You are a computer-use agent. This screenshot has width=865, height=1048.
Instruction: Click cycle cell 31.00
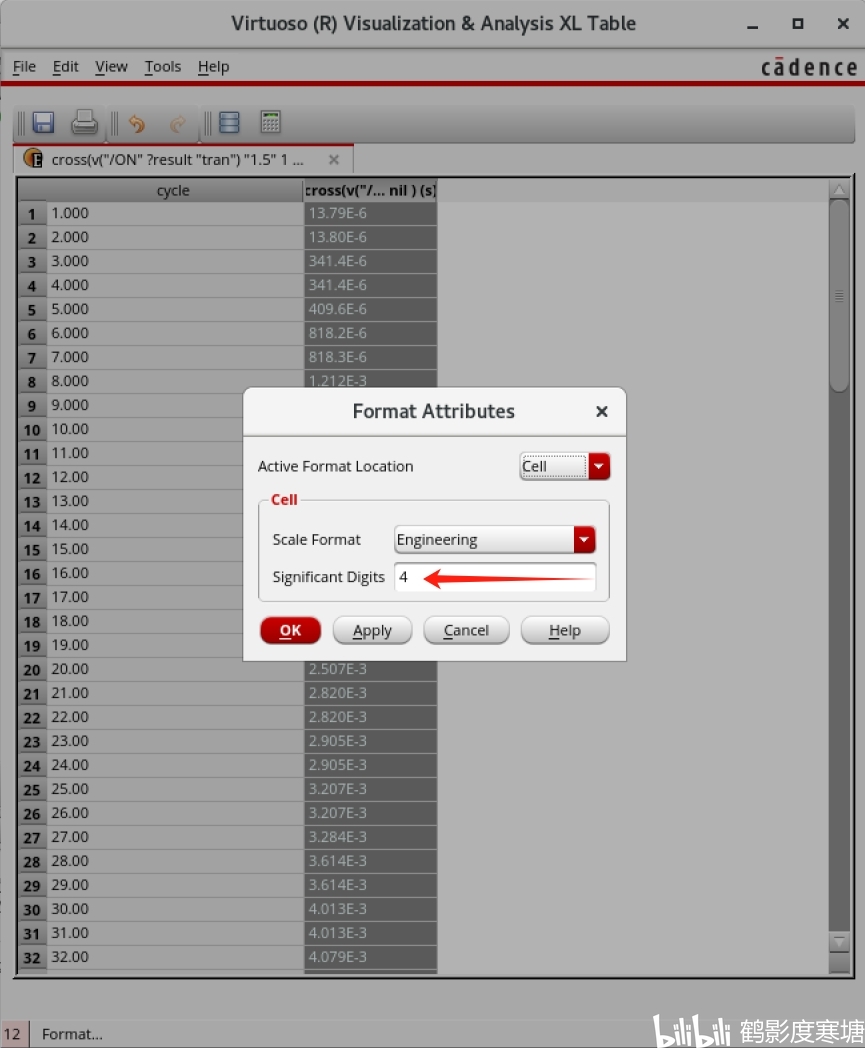pos(174,933)
